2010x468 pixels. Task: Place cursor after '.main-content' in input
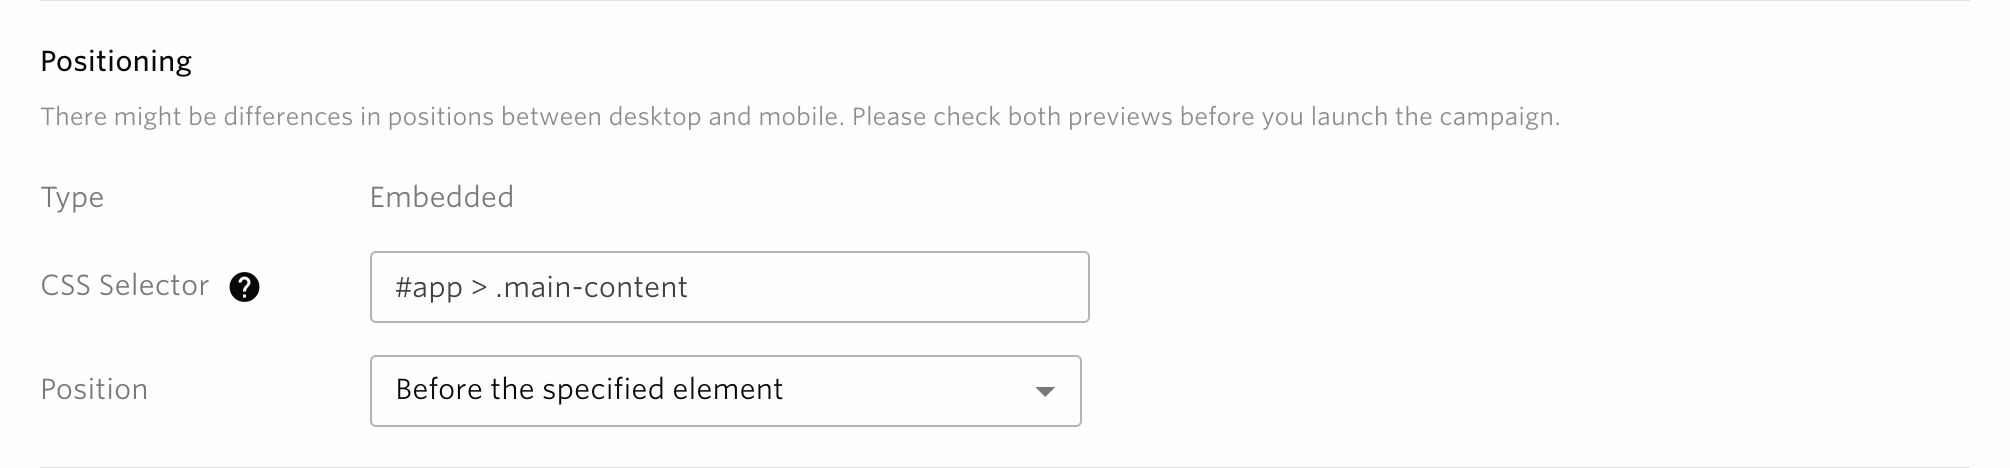click(x=690, y=288)
